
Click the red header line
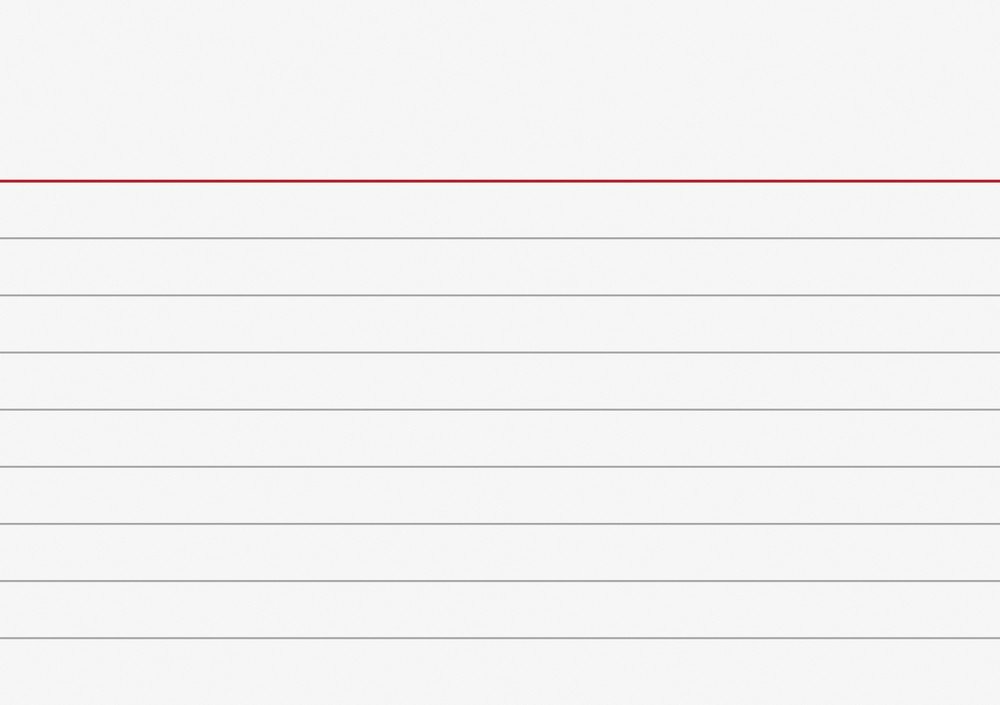coord(500,181)
